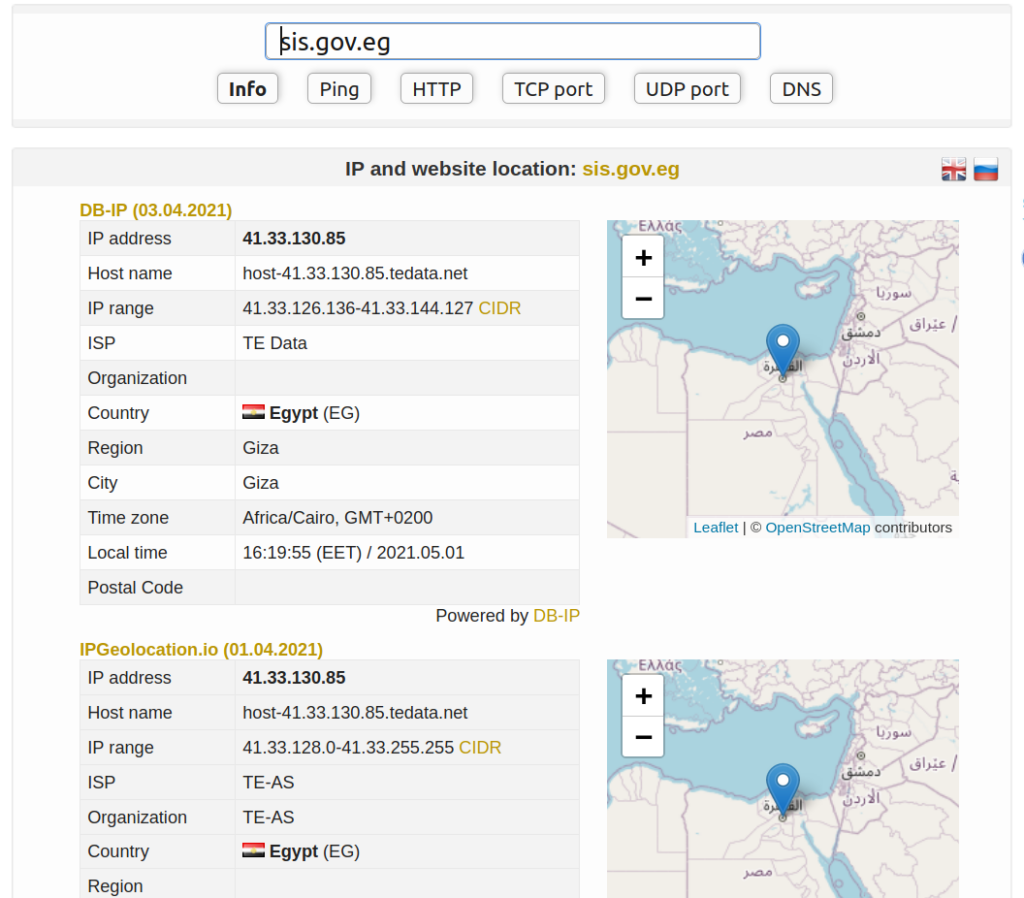Zoom out on the IPGeolocation.io map
Screen dimensions: 1024x898
coord(643,737)
